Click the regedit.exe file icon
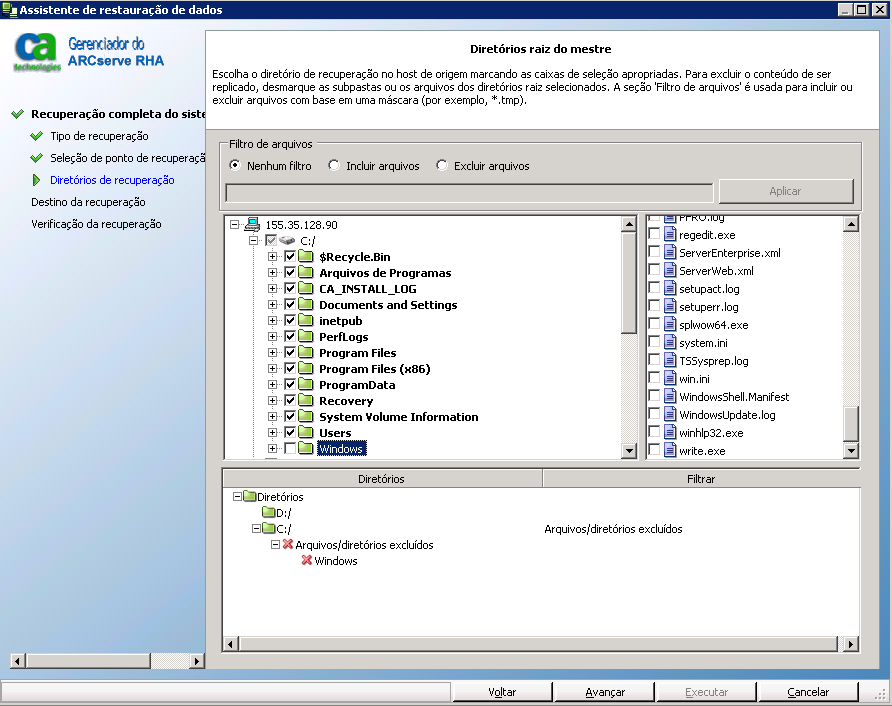This screenshot has width=892, height=706. click(x=670, y=235)
